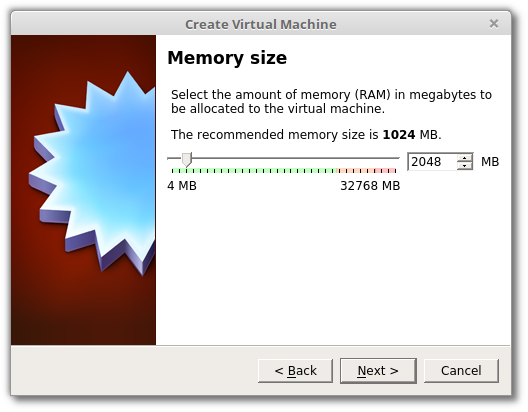This screenshot has height=412, width=528.
Task: Increase memory with the spinbox up arrow
Action: click(464, 158)
